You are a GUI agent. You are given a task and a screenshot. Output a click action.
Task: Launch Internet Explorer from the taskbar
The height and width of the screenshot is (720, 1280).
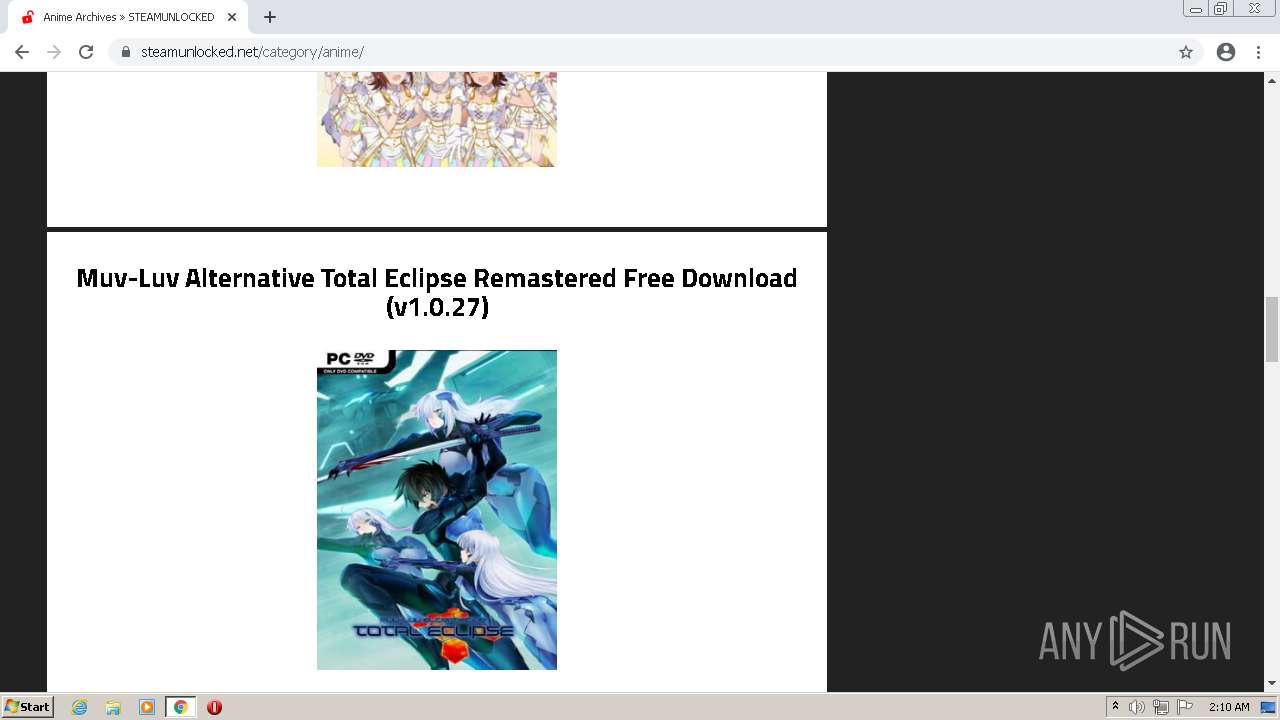point(80,707)
